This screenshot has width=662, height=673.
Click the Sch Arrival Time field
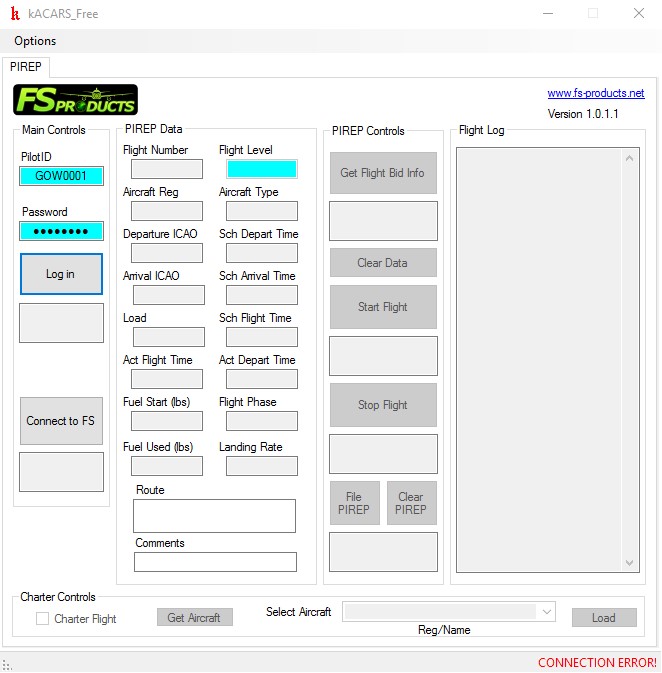pyautogui.click(x=262, y=295)
